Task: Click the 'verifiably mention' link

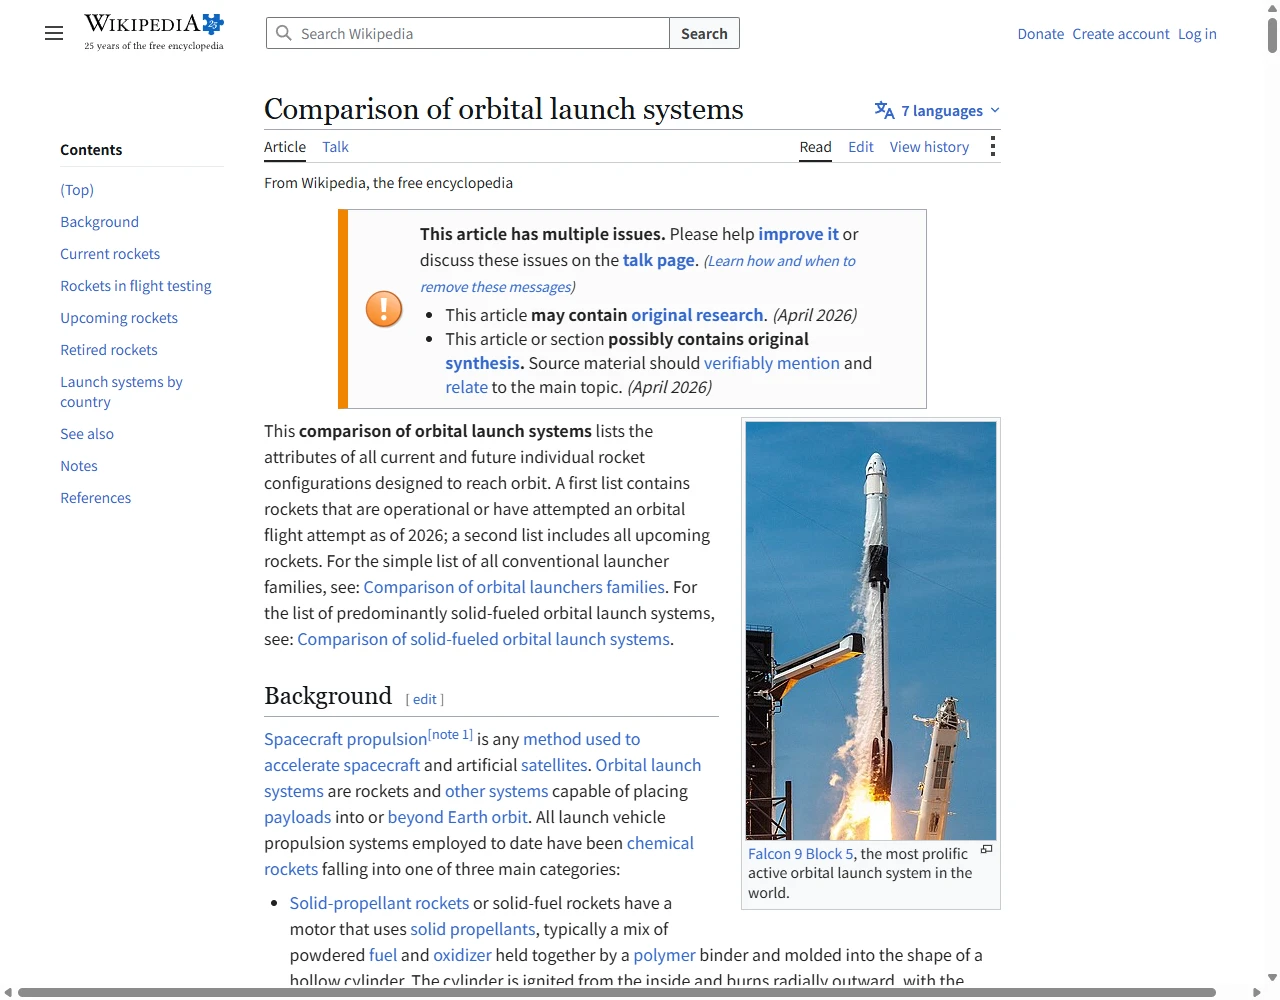Action: 772,363
